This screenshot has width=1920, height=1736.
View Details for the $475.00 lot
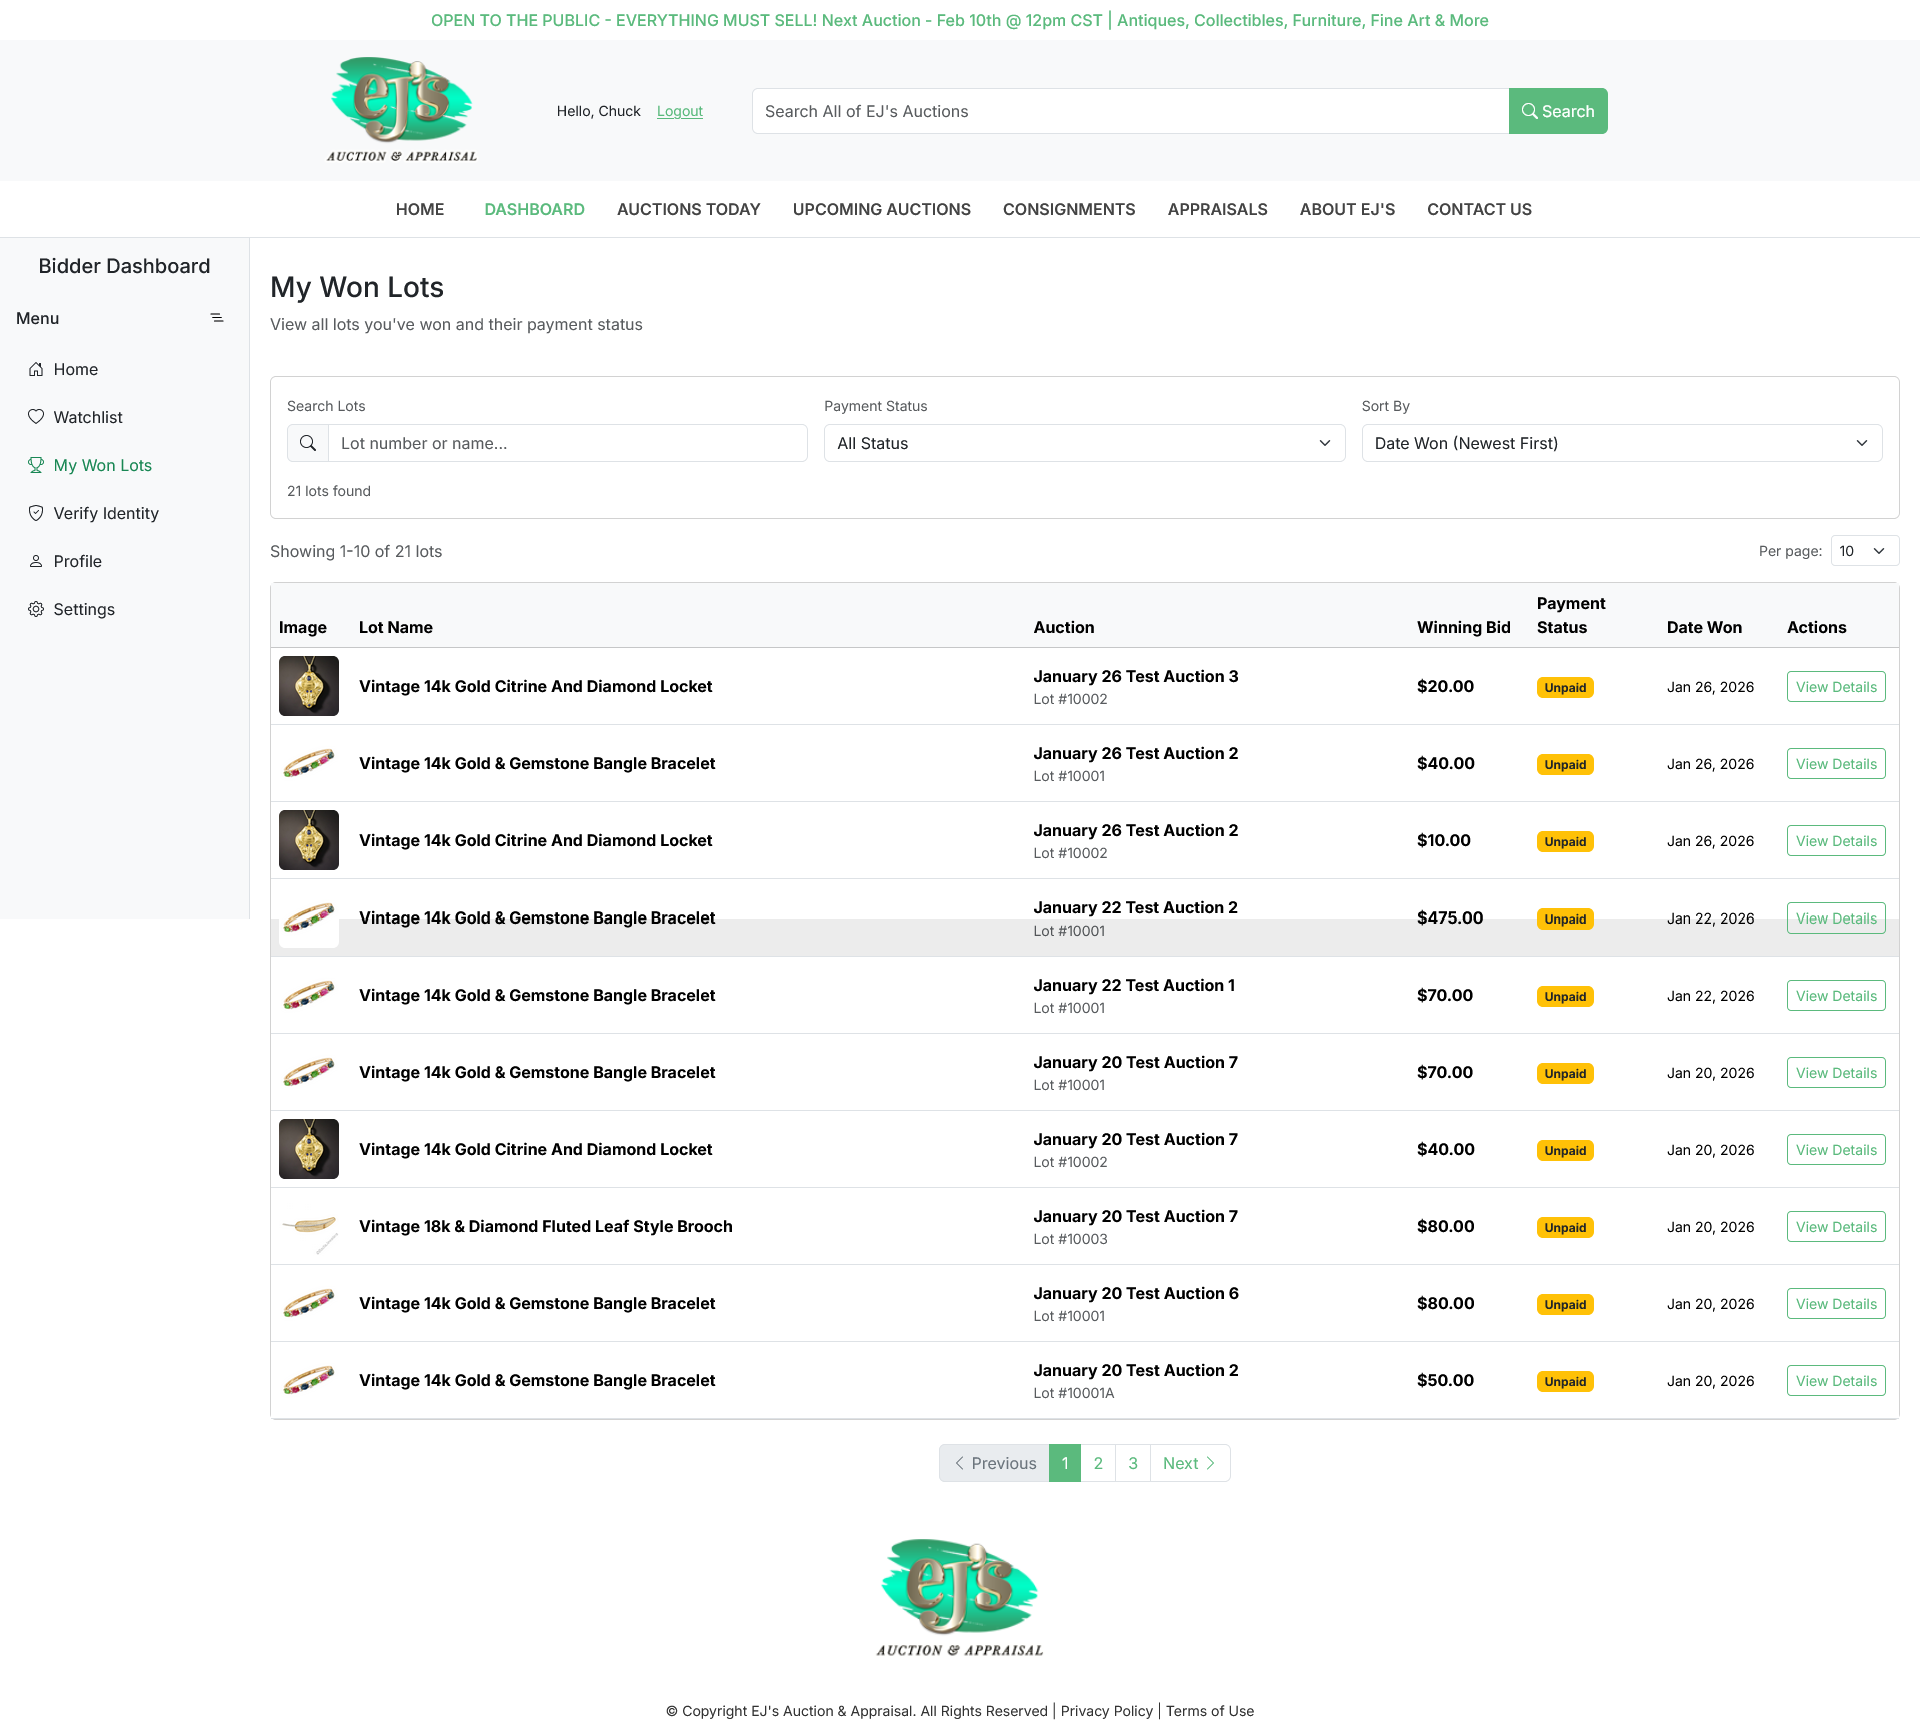click(1835, 918)
